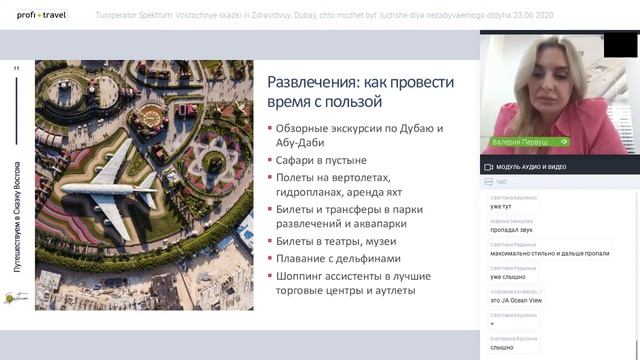Image resolution: width=640 pixels, height=360 pixels.
Task: Click the chat message 'это JA Ocean View'
Action: tap(516, 300)
